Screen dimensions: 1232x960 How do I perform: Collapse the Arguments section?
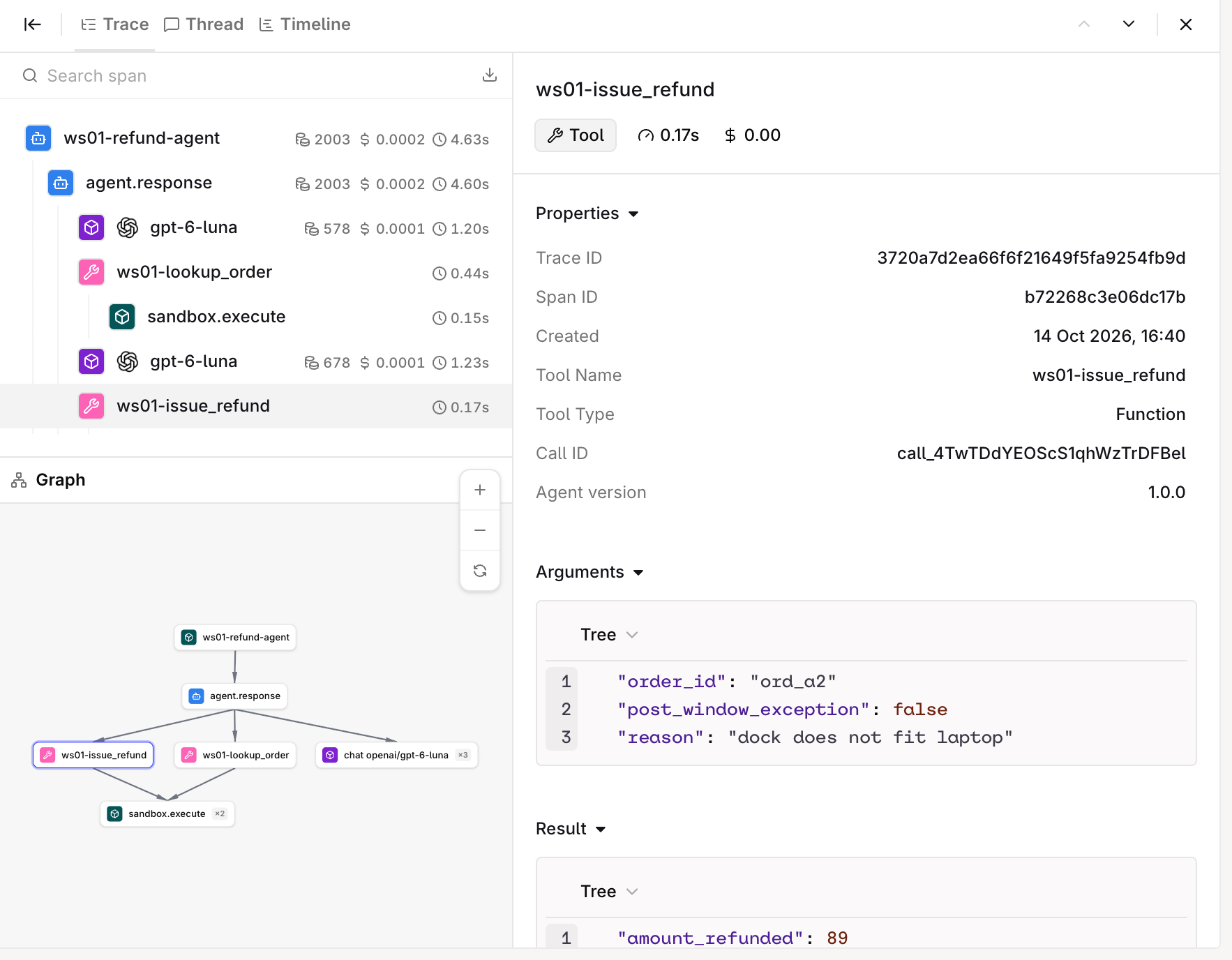point(590,572)
